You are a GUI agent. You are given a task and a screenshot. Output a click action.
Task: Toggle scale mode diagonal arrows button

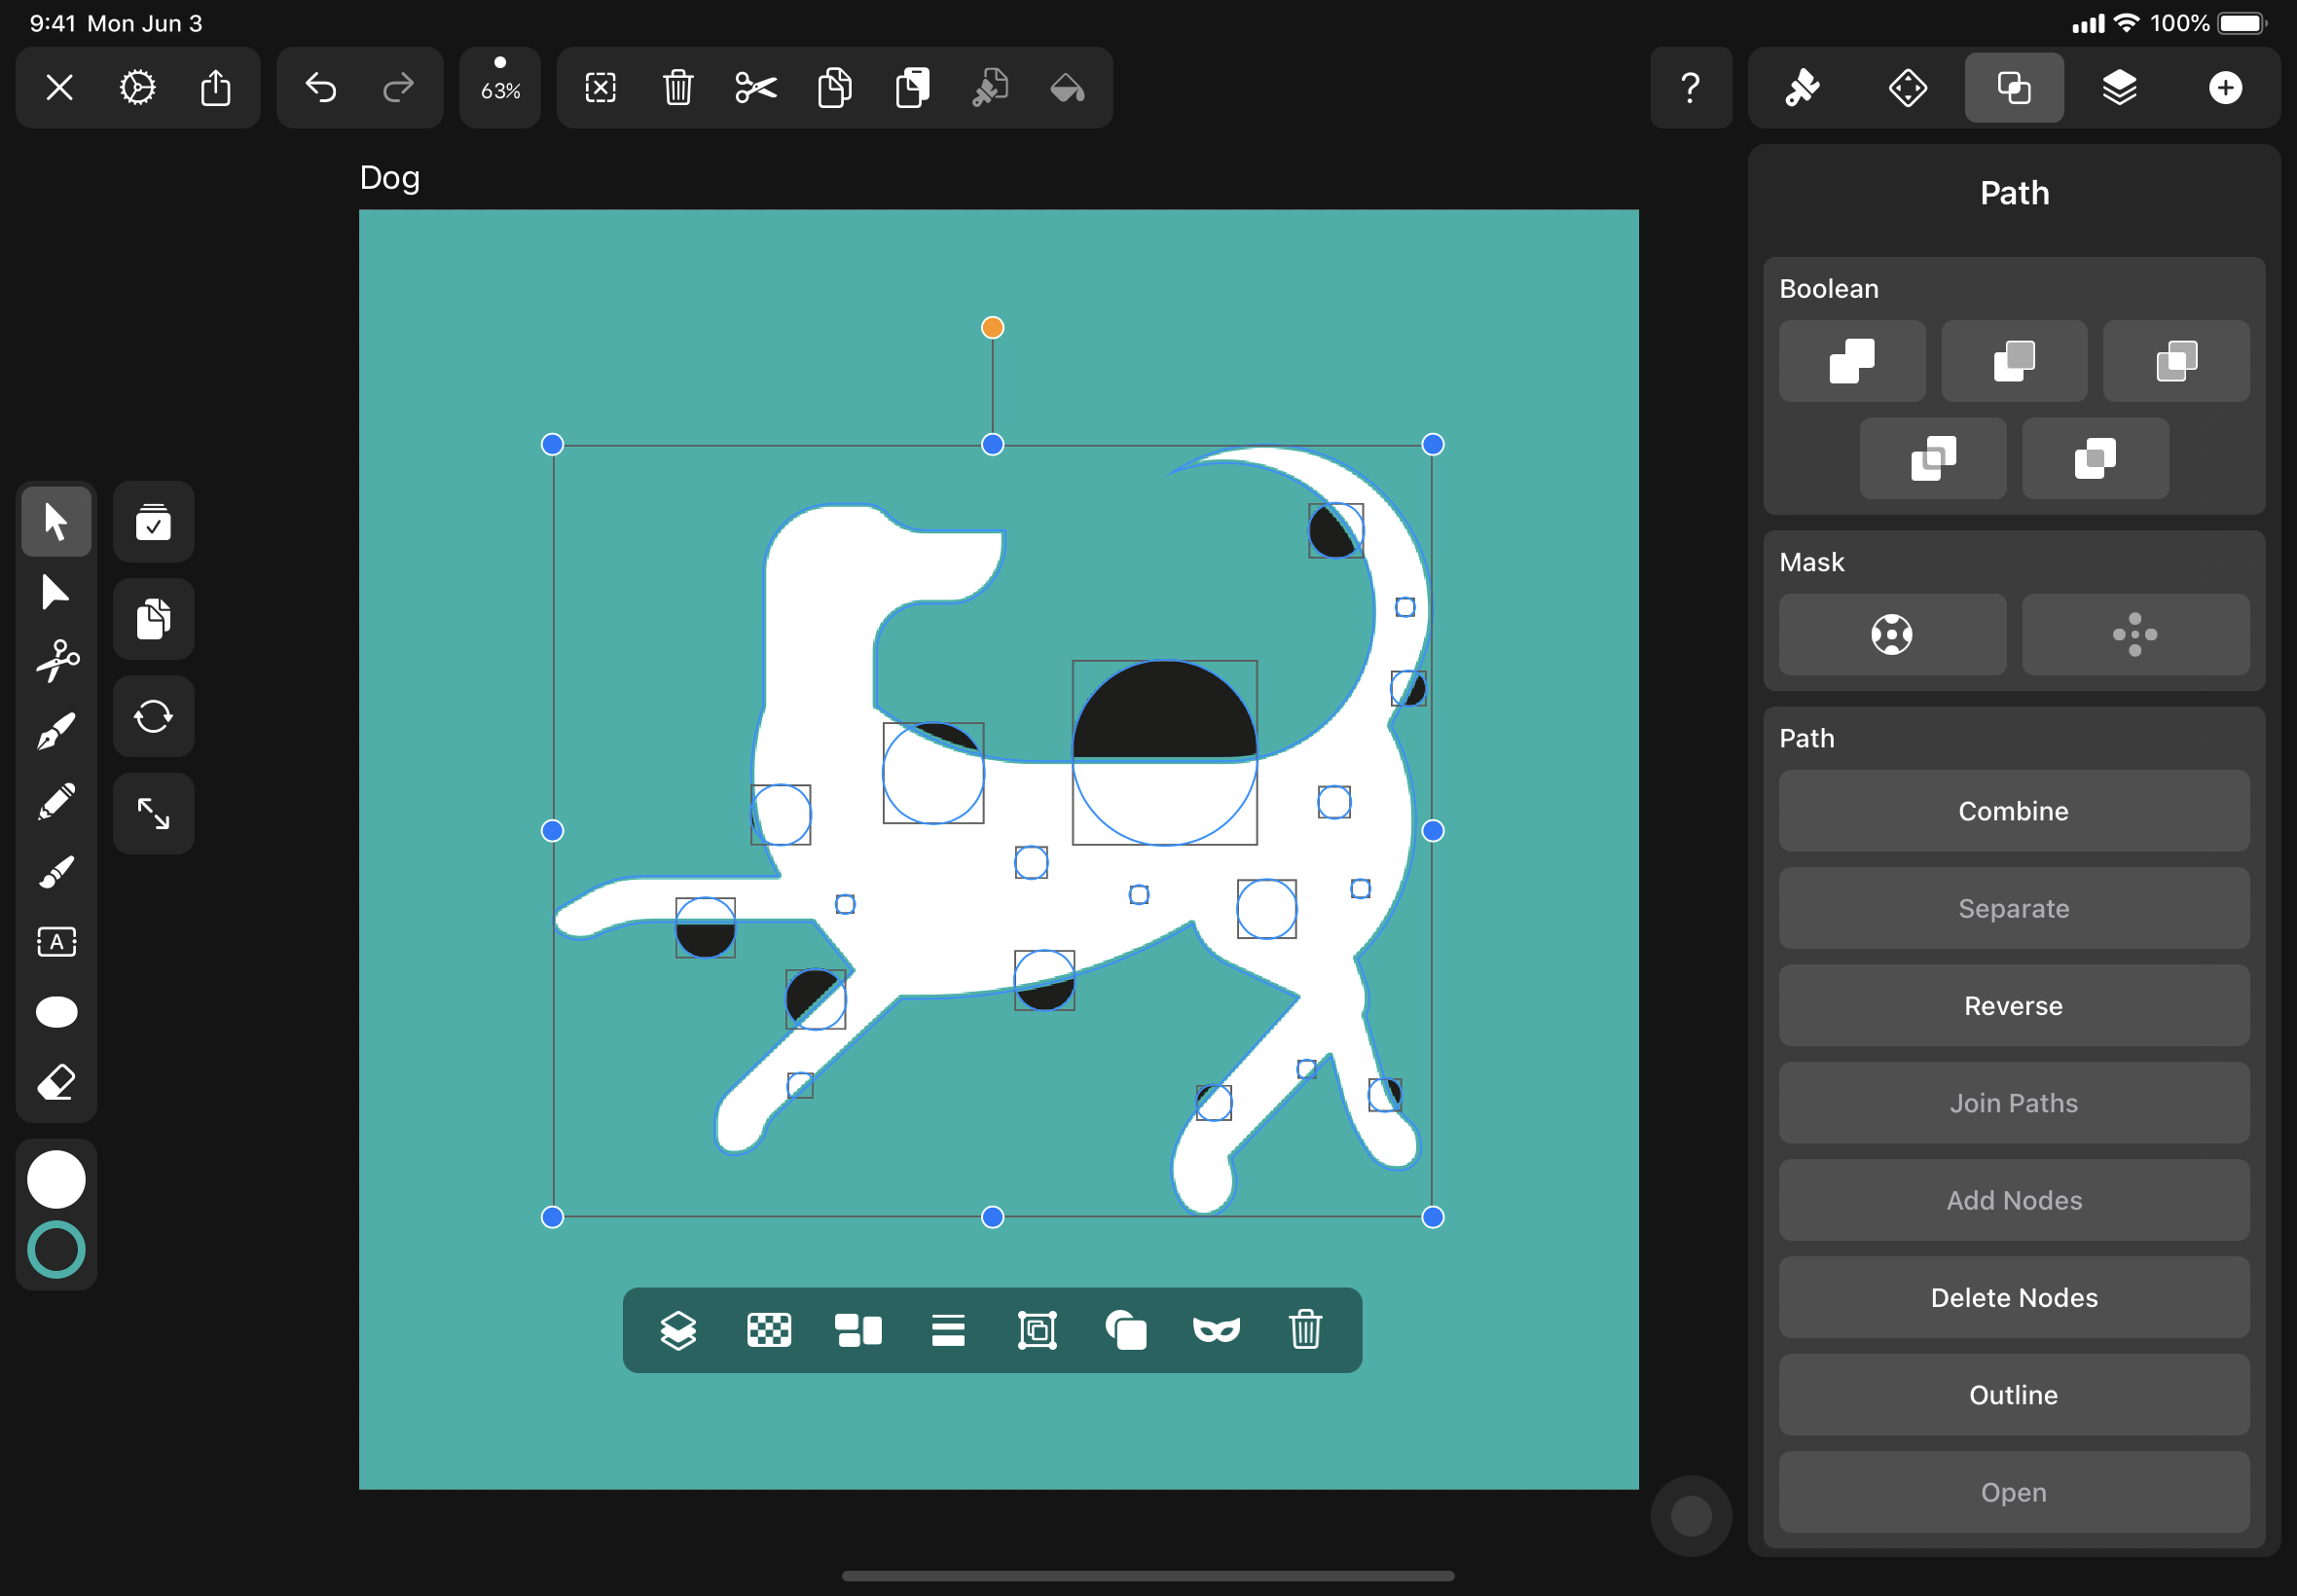coord(153,813)
